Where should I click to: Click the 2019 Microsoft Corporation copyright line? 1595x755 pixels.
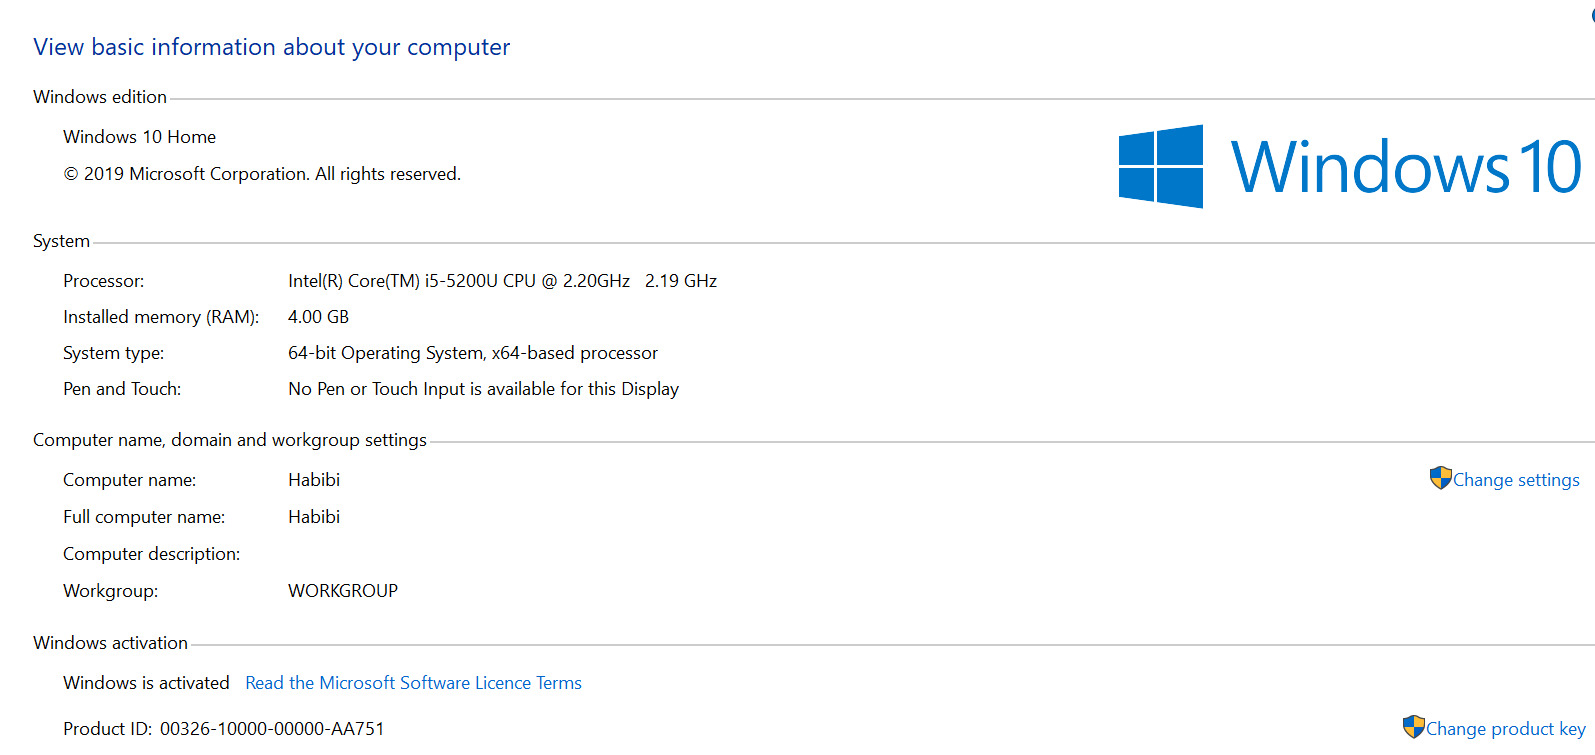[262, 174]
